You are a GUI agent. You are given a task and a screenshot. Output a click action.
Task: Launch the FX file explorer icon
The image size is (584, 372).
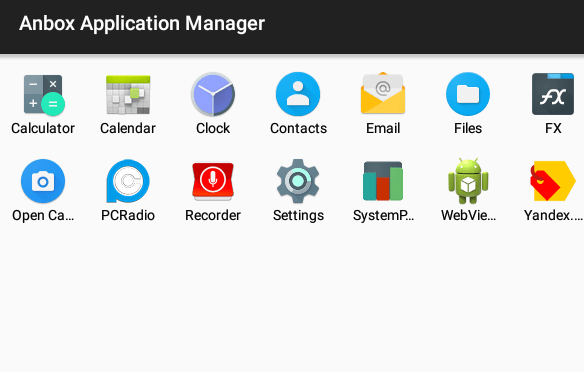click(x=553, y=94)
